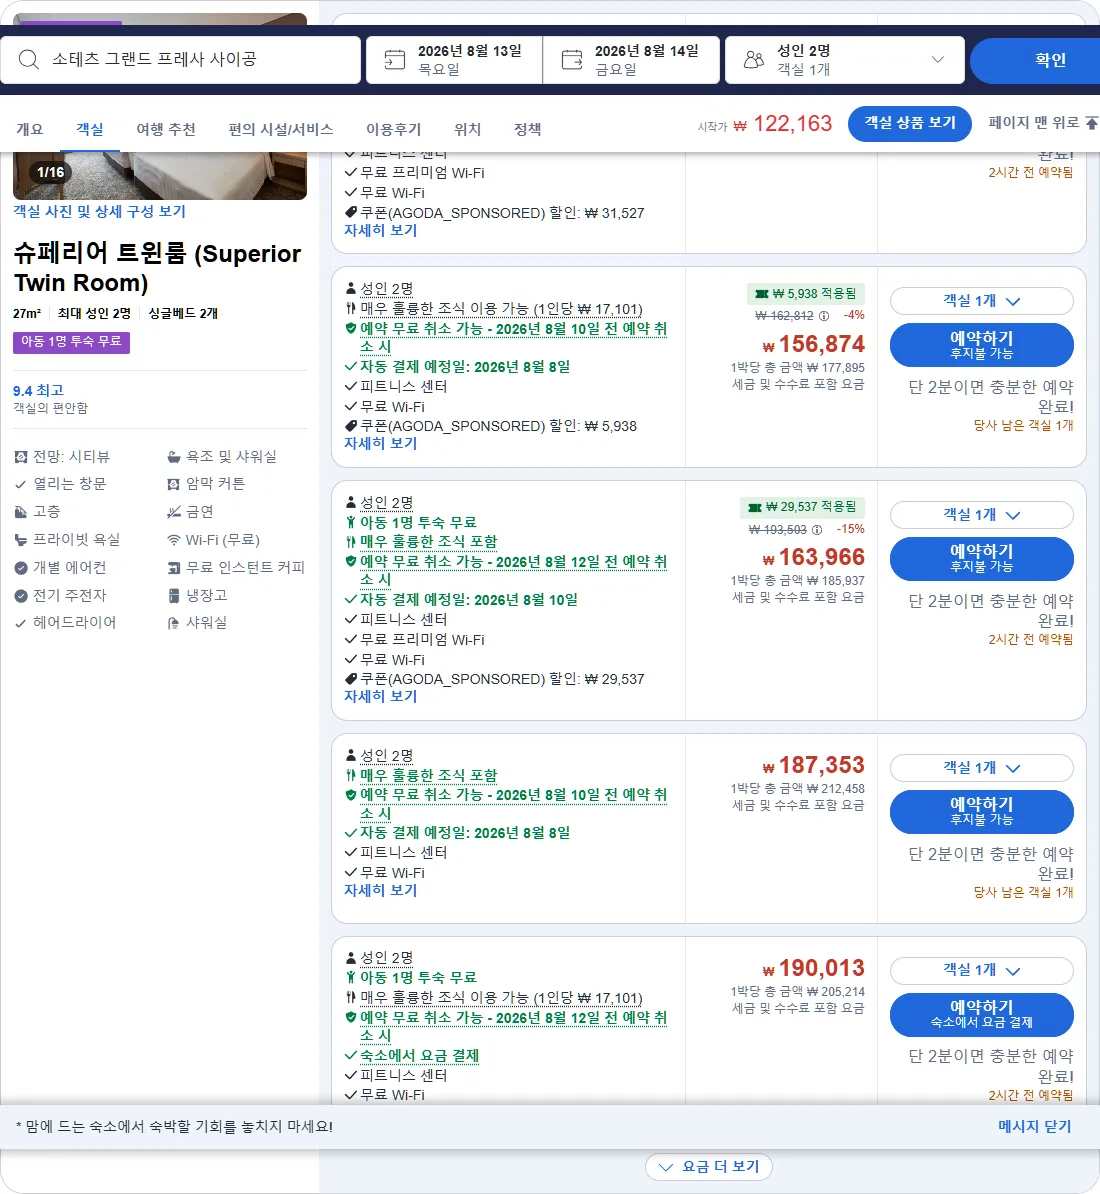Click the search magnifier icon
Image resolution: width=1100 pixels, height=1194 pixels.
(29, 59)
